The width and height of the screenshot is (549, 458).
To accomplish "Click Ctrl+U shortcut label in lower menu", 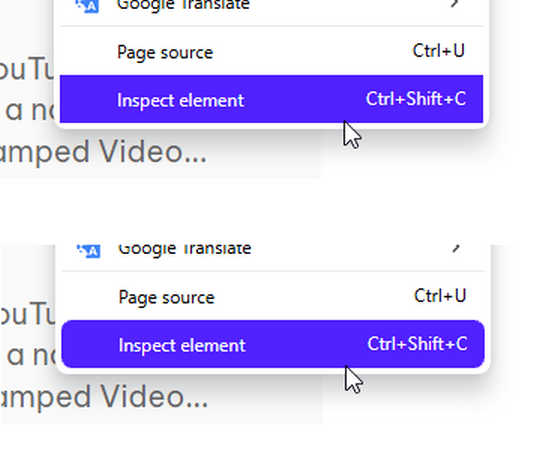I will 440,296.
